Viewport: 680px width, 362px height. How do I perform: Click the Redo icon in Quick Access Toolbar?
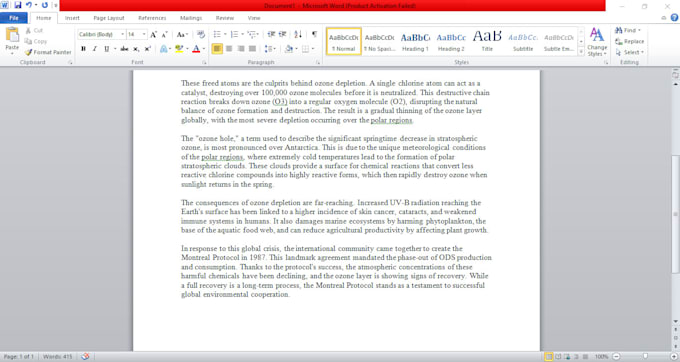(x=44, y=5)
